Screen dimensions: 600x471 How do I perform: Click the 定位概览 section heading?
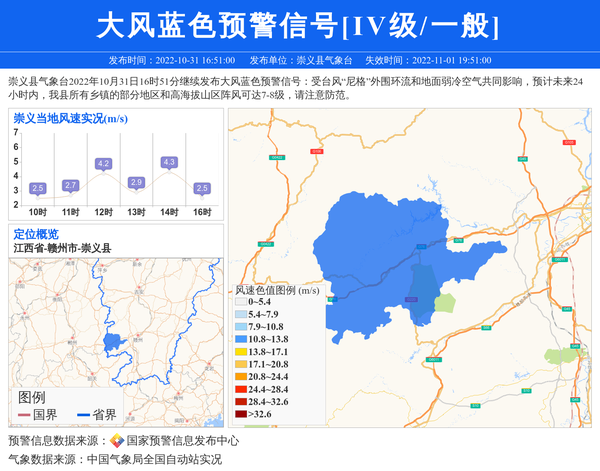36,234
